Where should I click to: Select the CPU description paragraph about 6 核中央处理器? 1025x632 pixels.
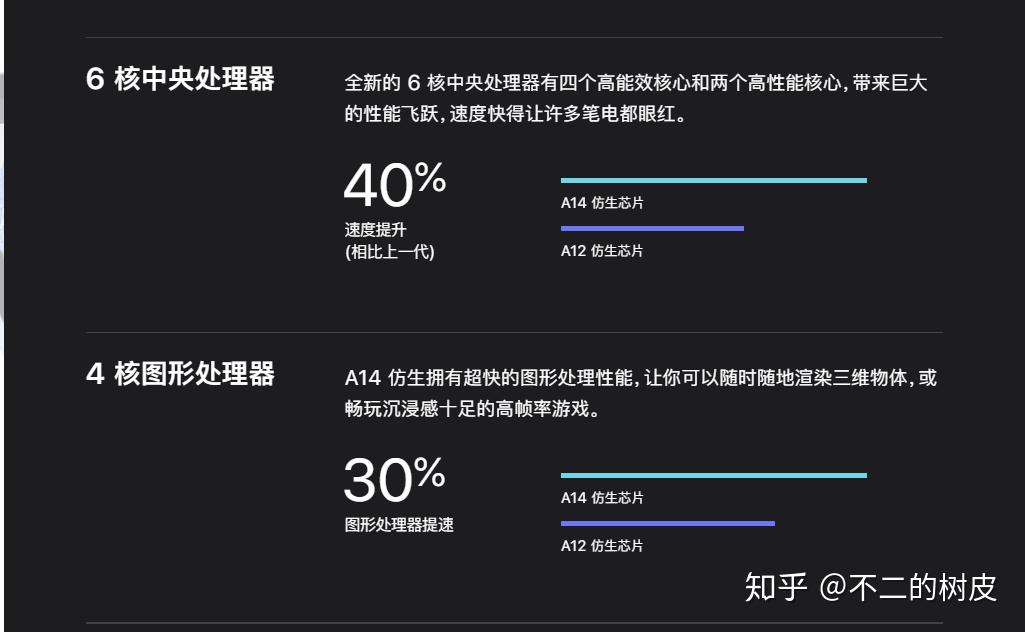[635, 98]
